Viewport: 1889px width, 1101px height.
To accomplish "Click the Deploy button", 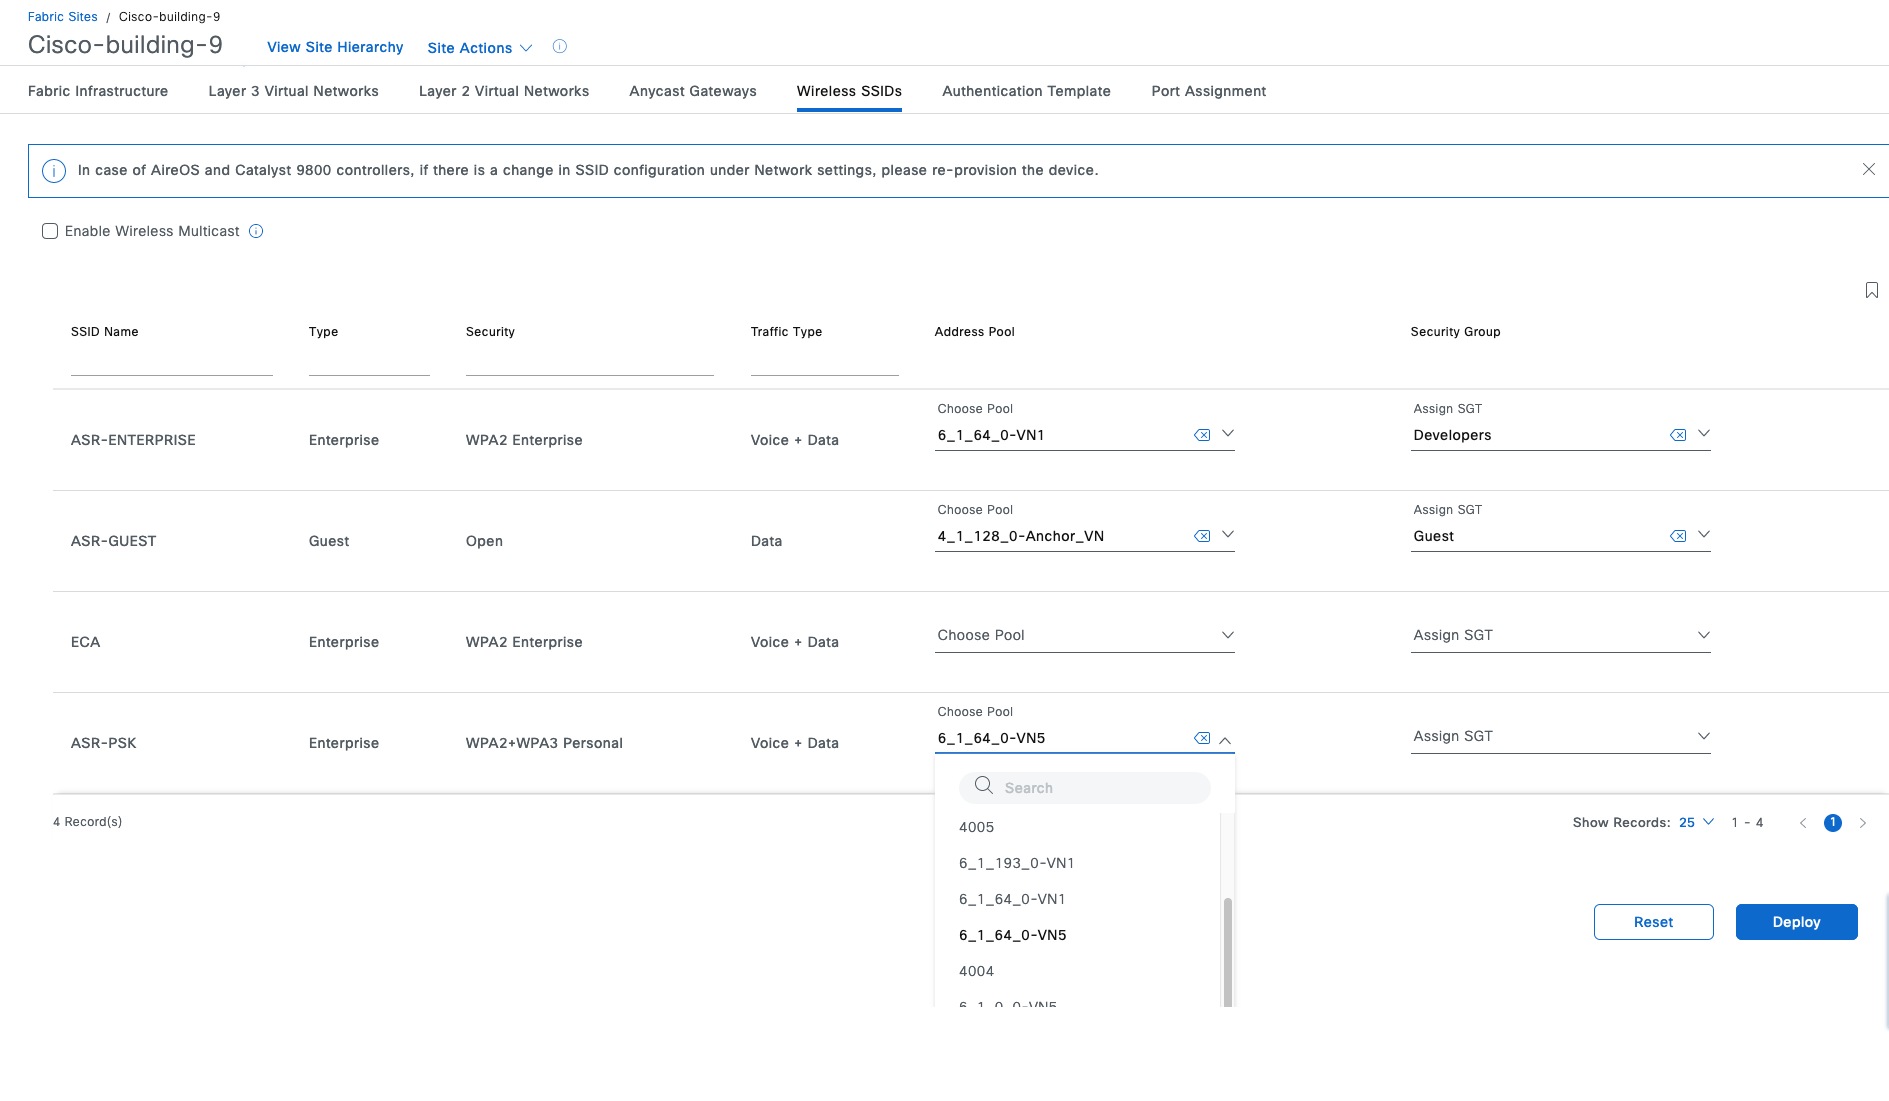I will click(1796, 921).
